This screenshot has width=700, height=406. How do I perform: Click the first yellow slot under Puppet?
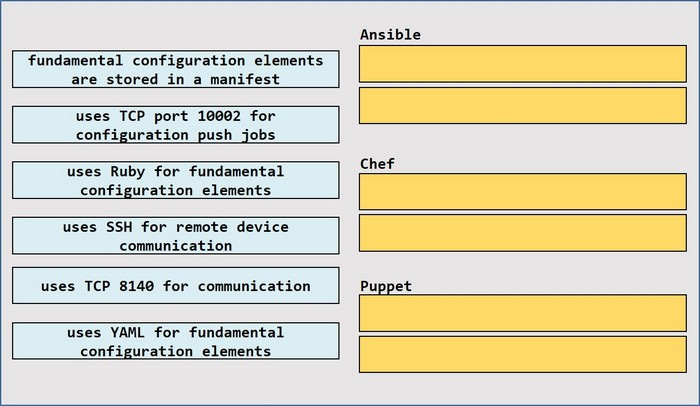coord(523,313)
